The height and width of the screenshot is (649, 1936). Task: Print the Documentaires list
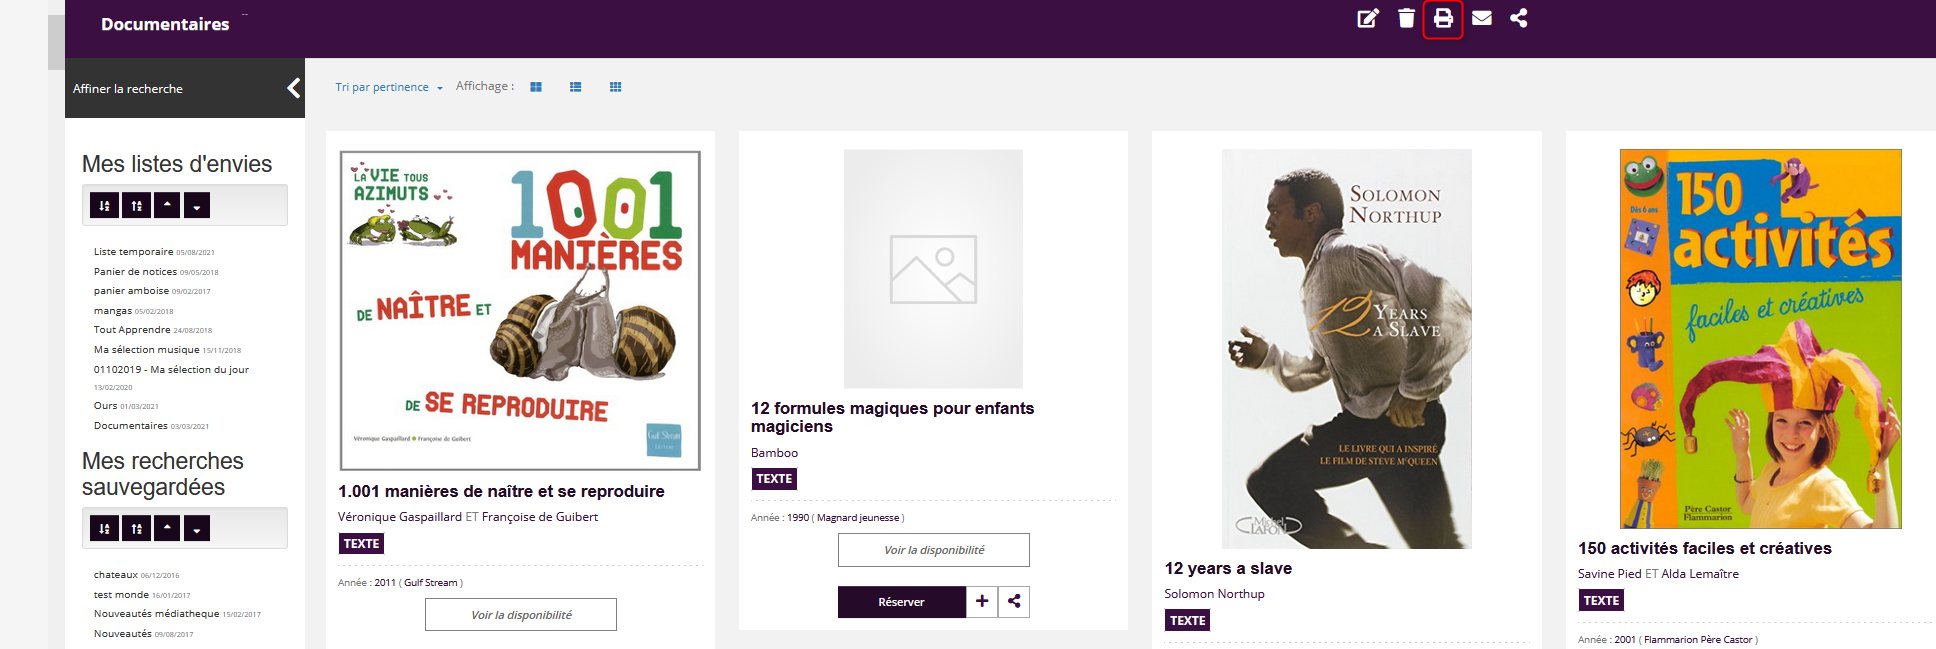point(1443,18)
